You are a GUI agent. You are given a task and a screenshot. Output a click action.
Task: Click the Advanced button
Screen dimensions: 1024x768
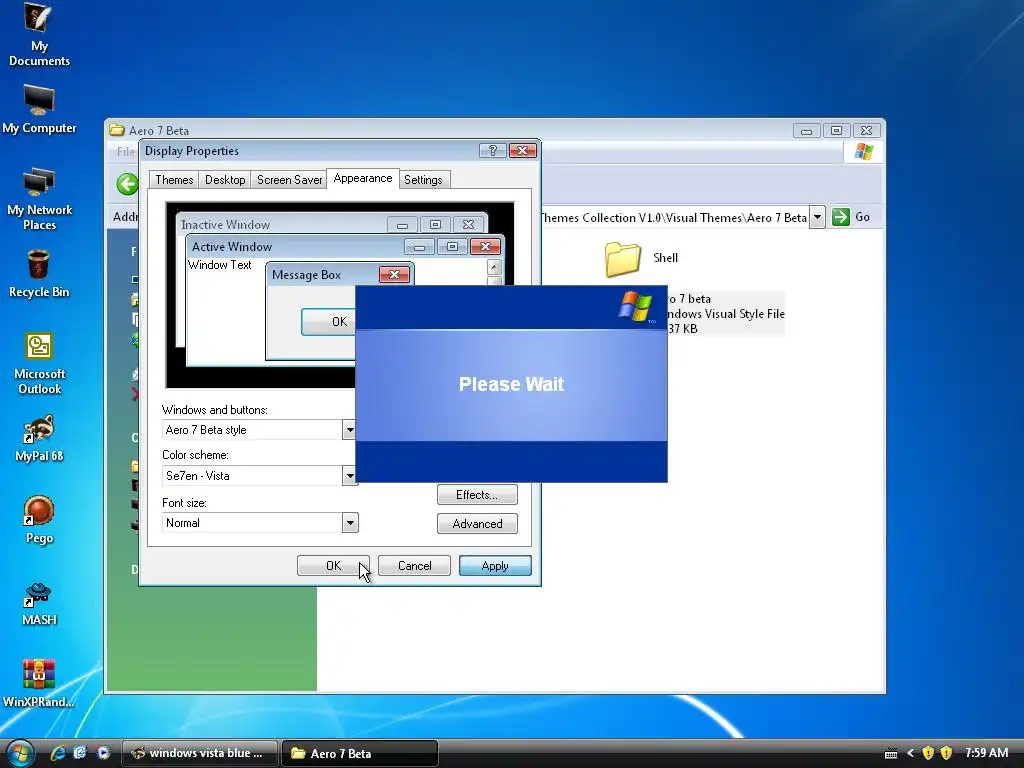click(x=477, y=524)
